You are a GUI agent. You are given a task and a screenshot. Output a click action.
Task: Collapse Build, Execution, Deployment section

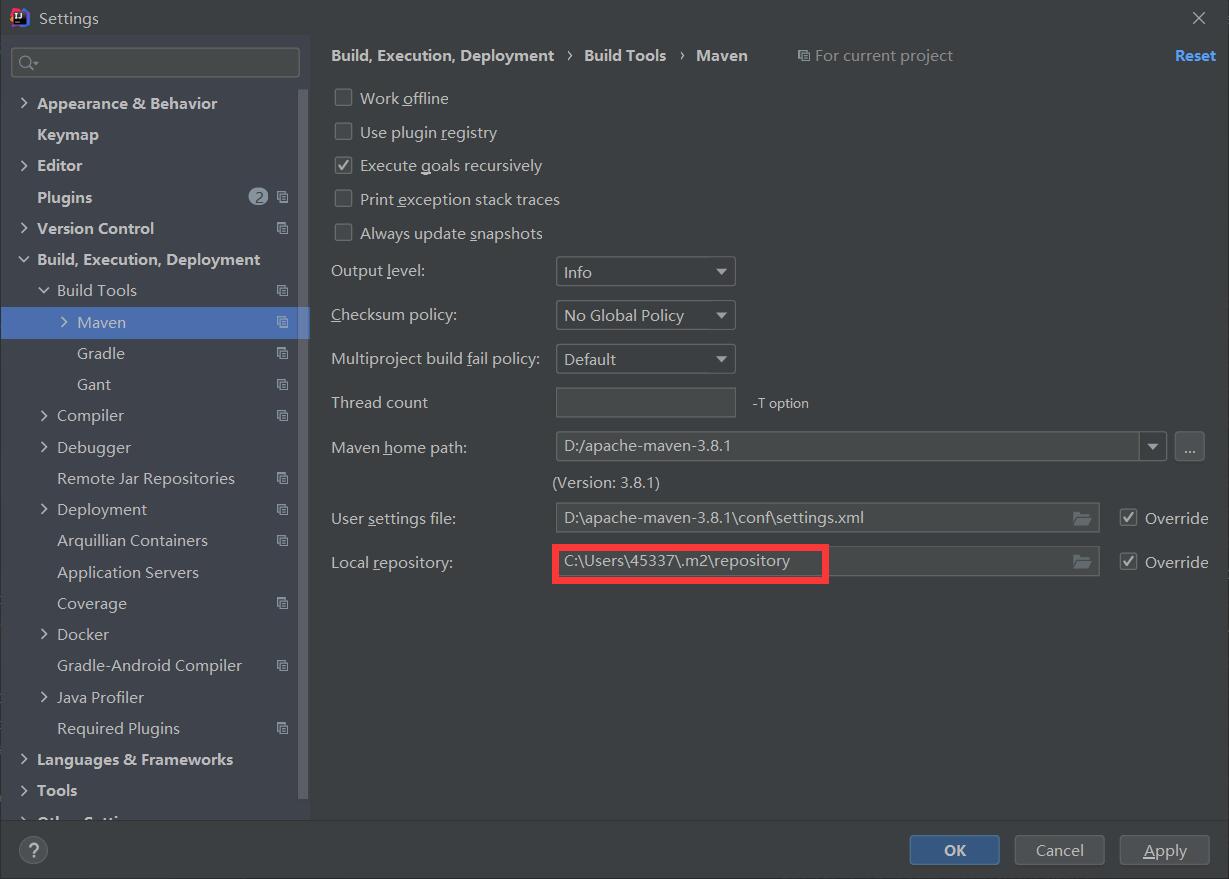tap(24, 259)
